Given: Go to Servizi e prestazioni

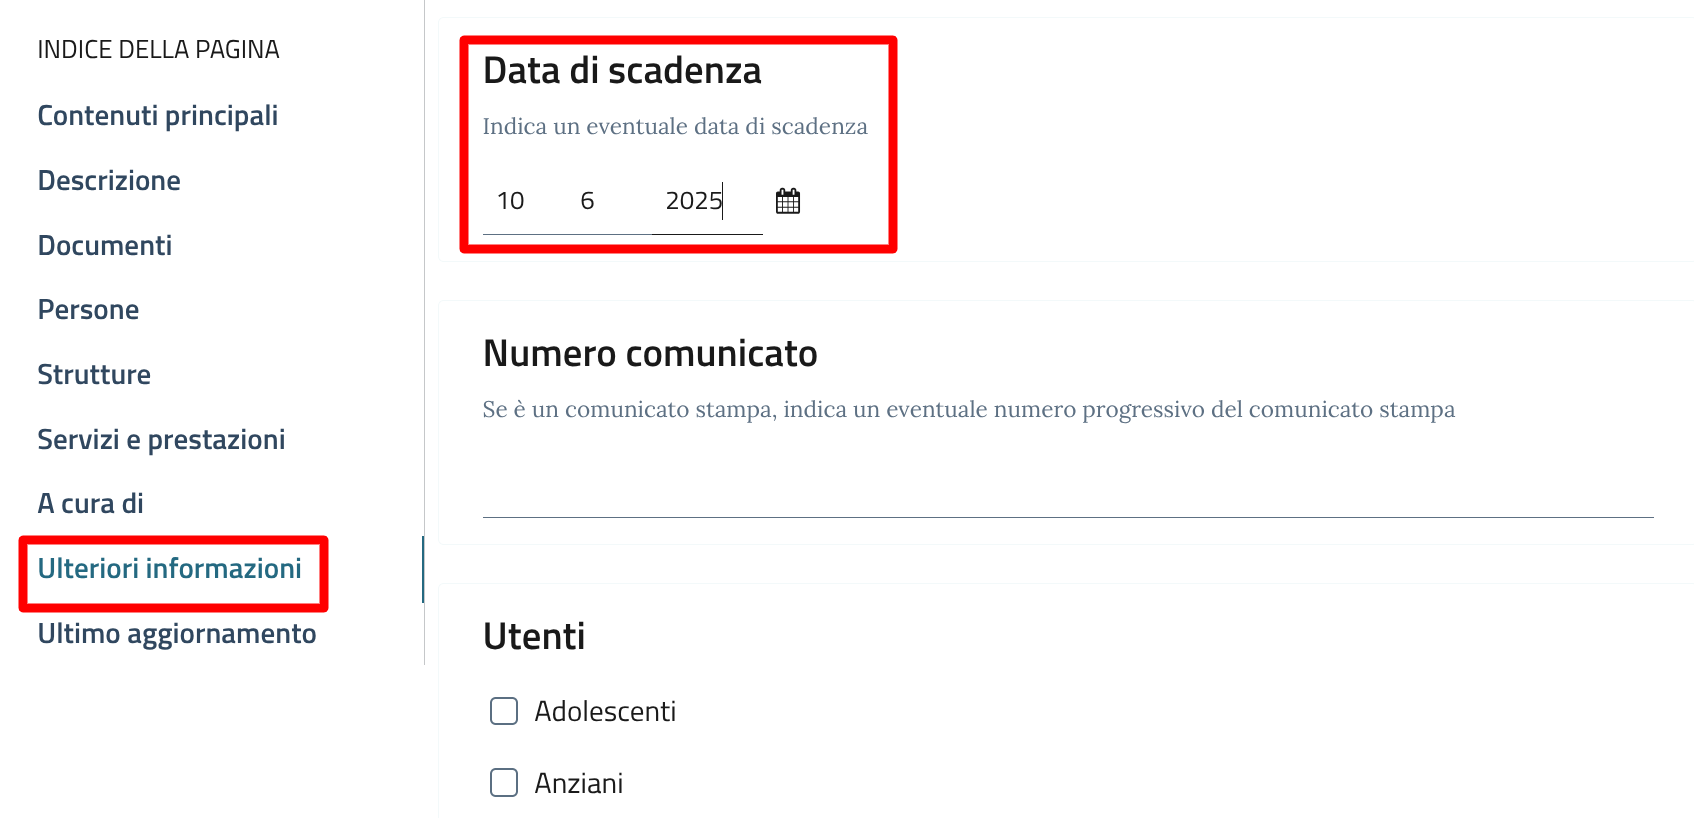Looking at the screenshot, I should click(161, 440).
